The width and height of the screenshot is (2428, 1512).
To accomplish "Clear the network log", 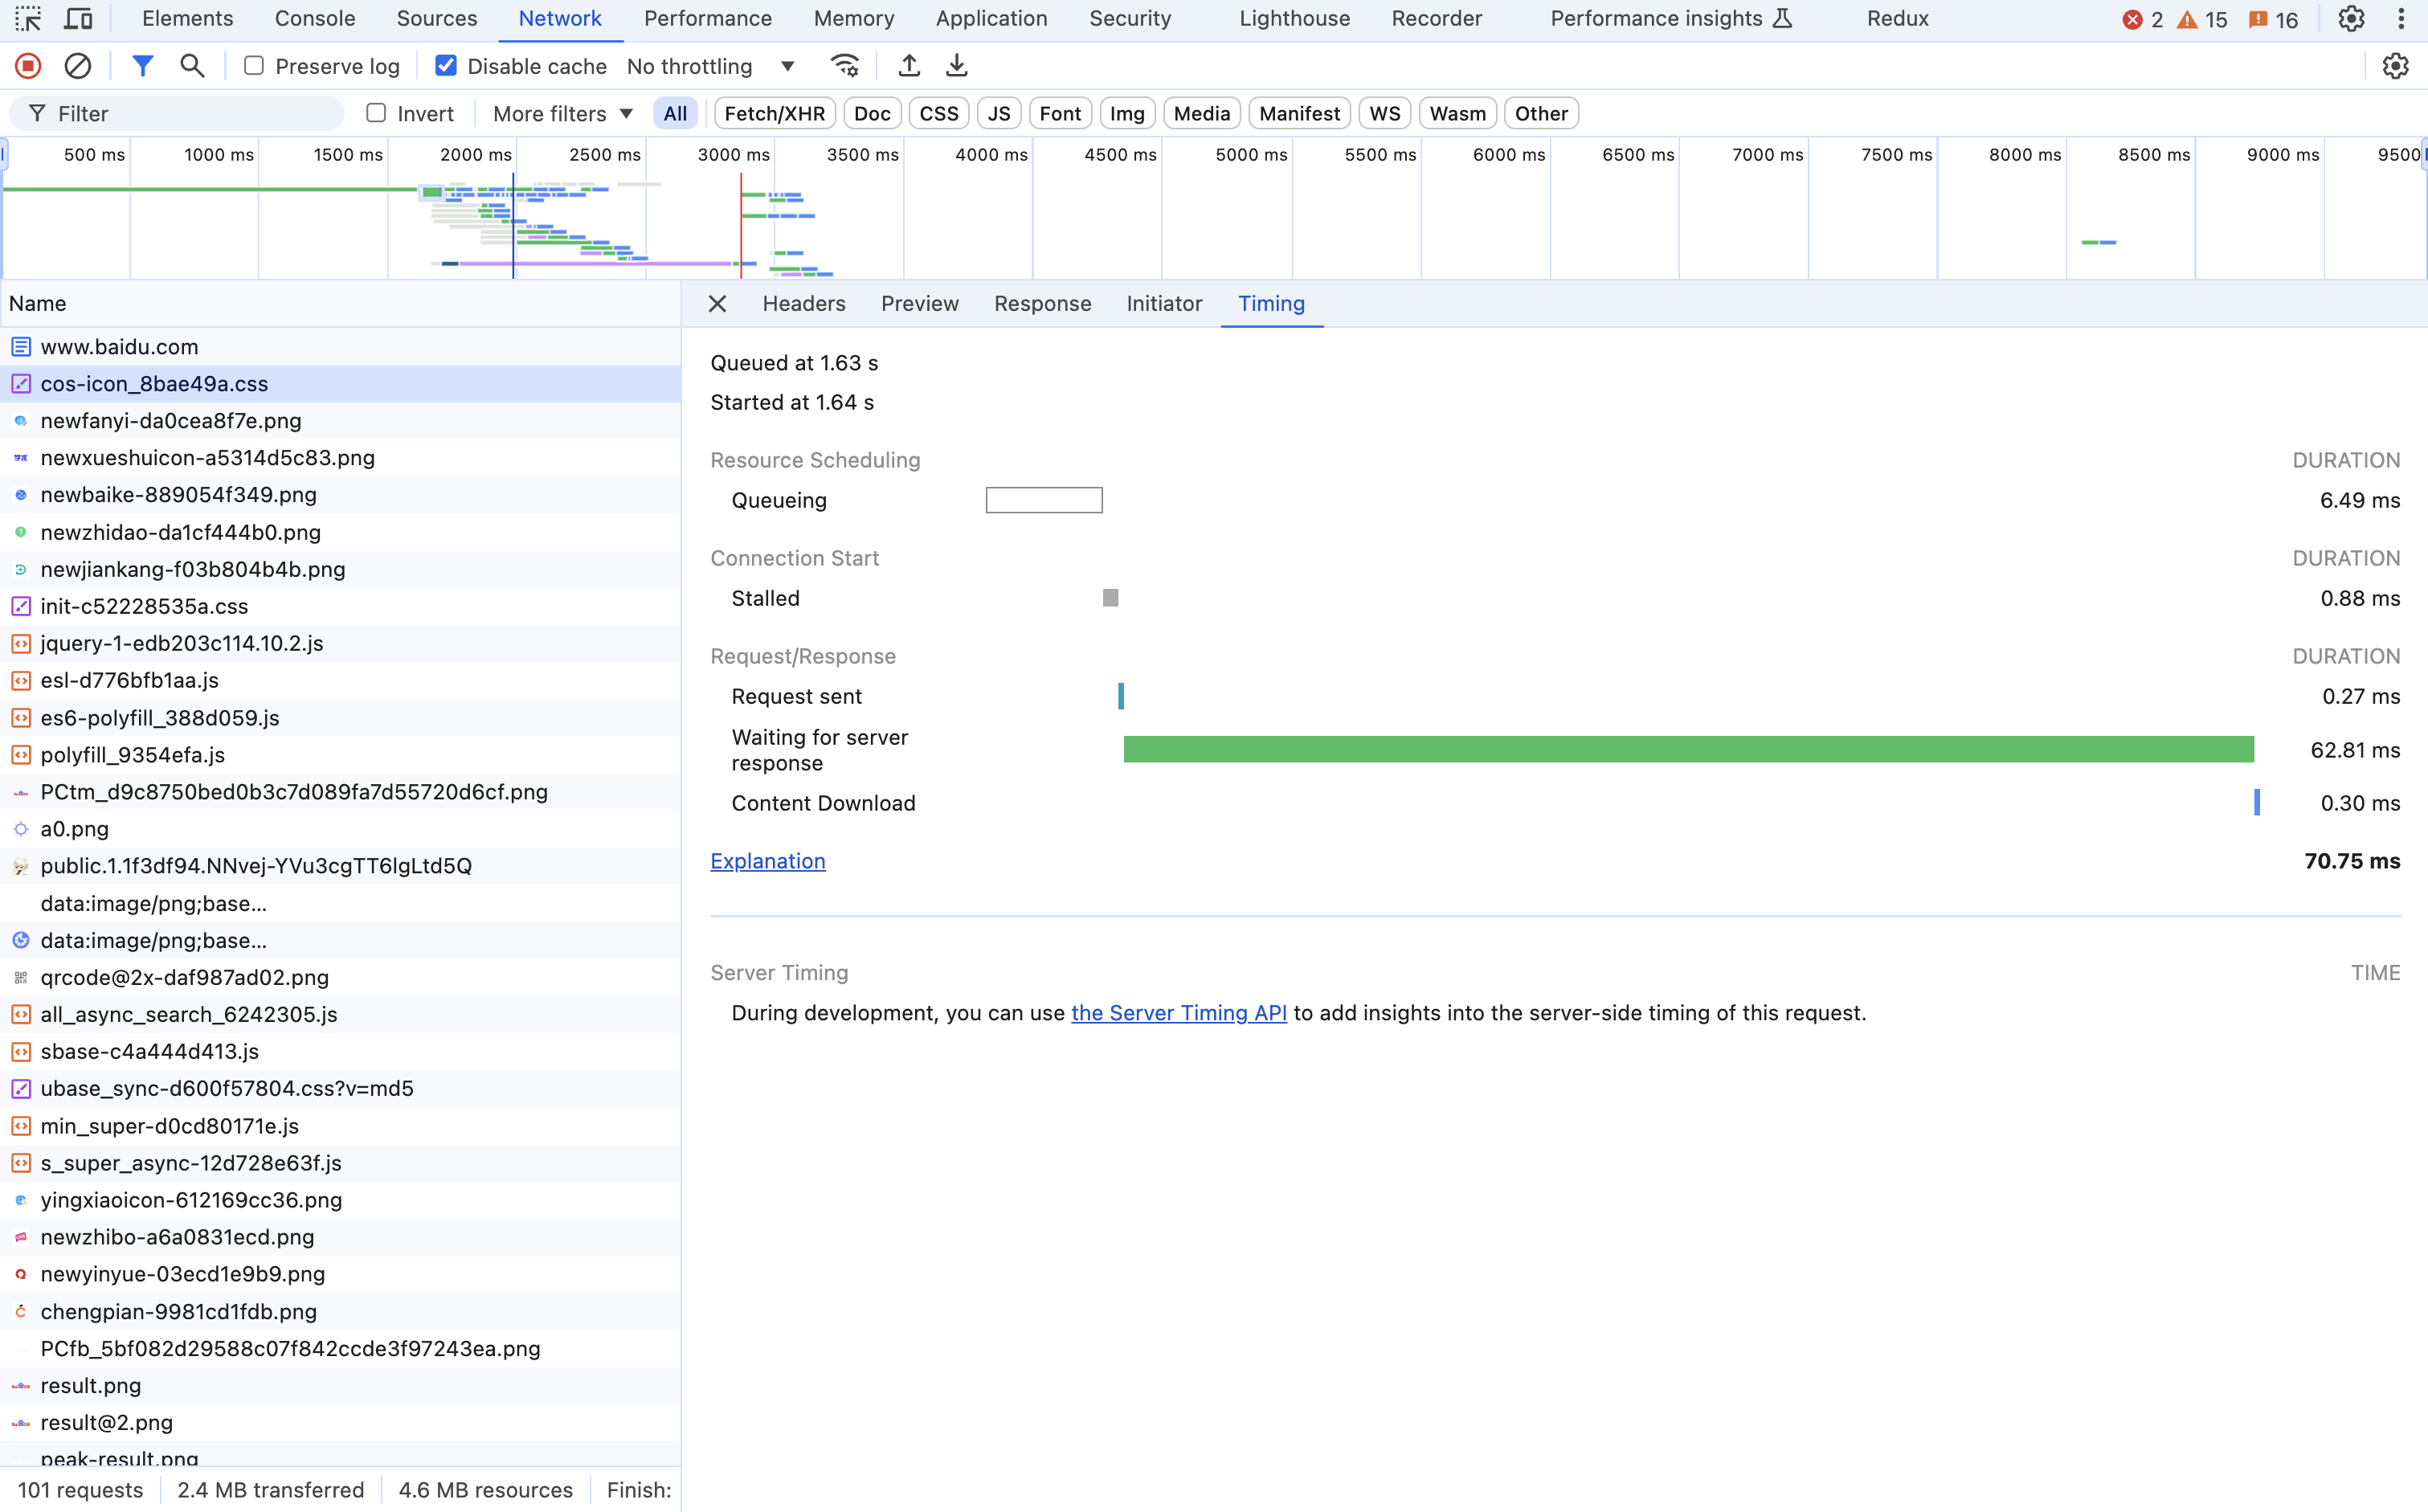I will tap(78, 66).
